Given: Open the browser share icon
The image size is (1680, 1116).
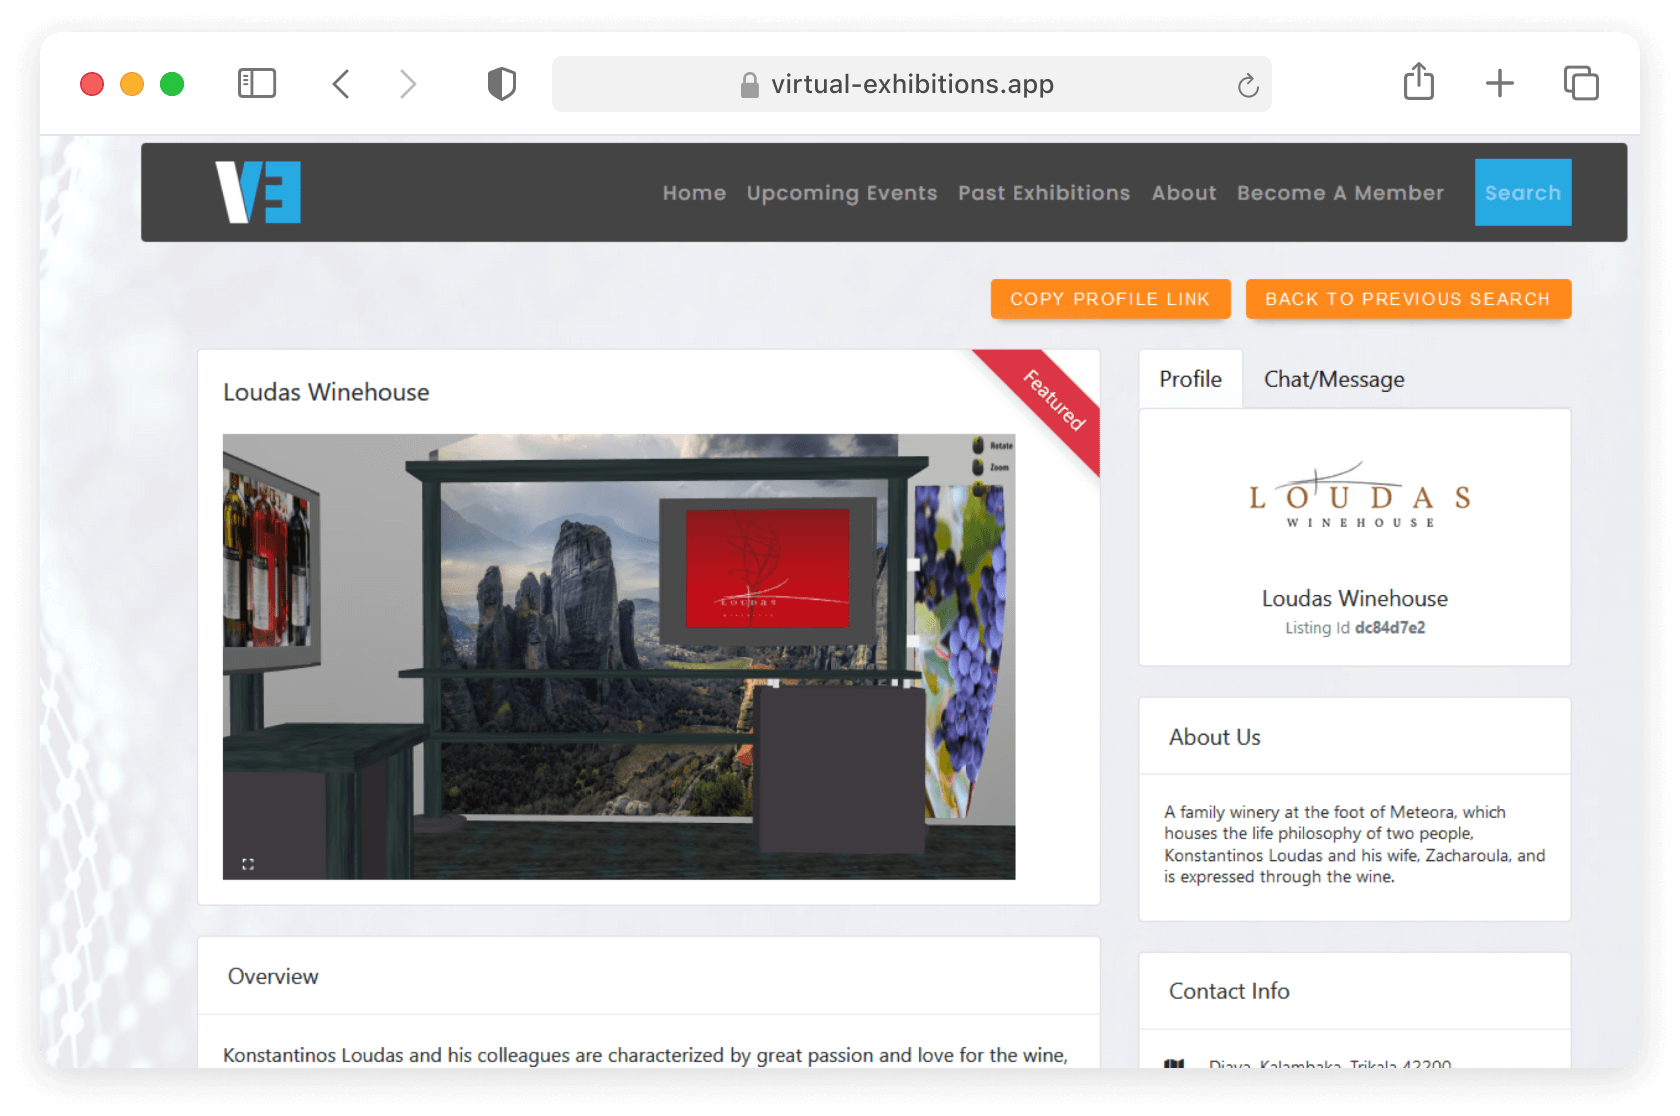Looking at the screenshot, I should pyautogui.click(x=1418, y=82).
